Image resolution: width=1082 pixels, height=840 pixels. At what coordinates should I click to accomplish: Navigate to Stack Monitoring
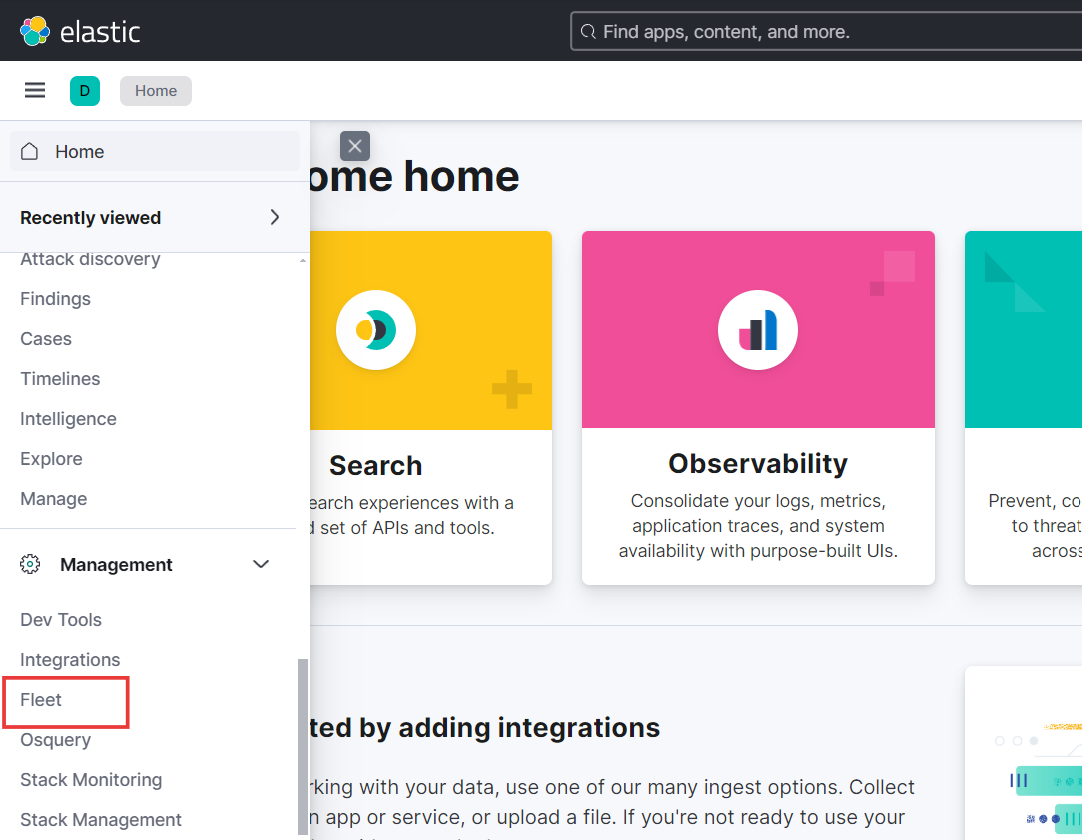pyautogui.click(x=91, y=780)
